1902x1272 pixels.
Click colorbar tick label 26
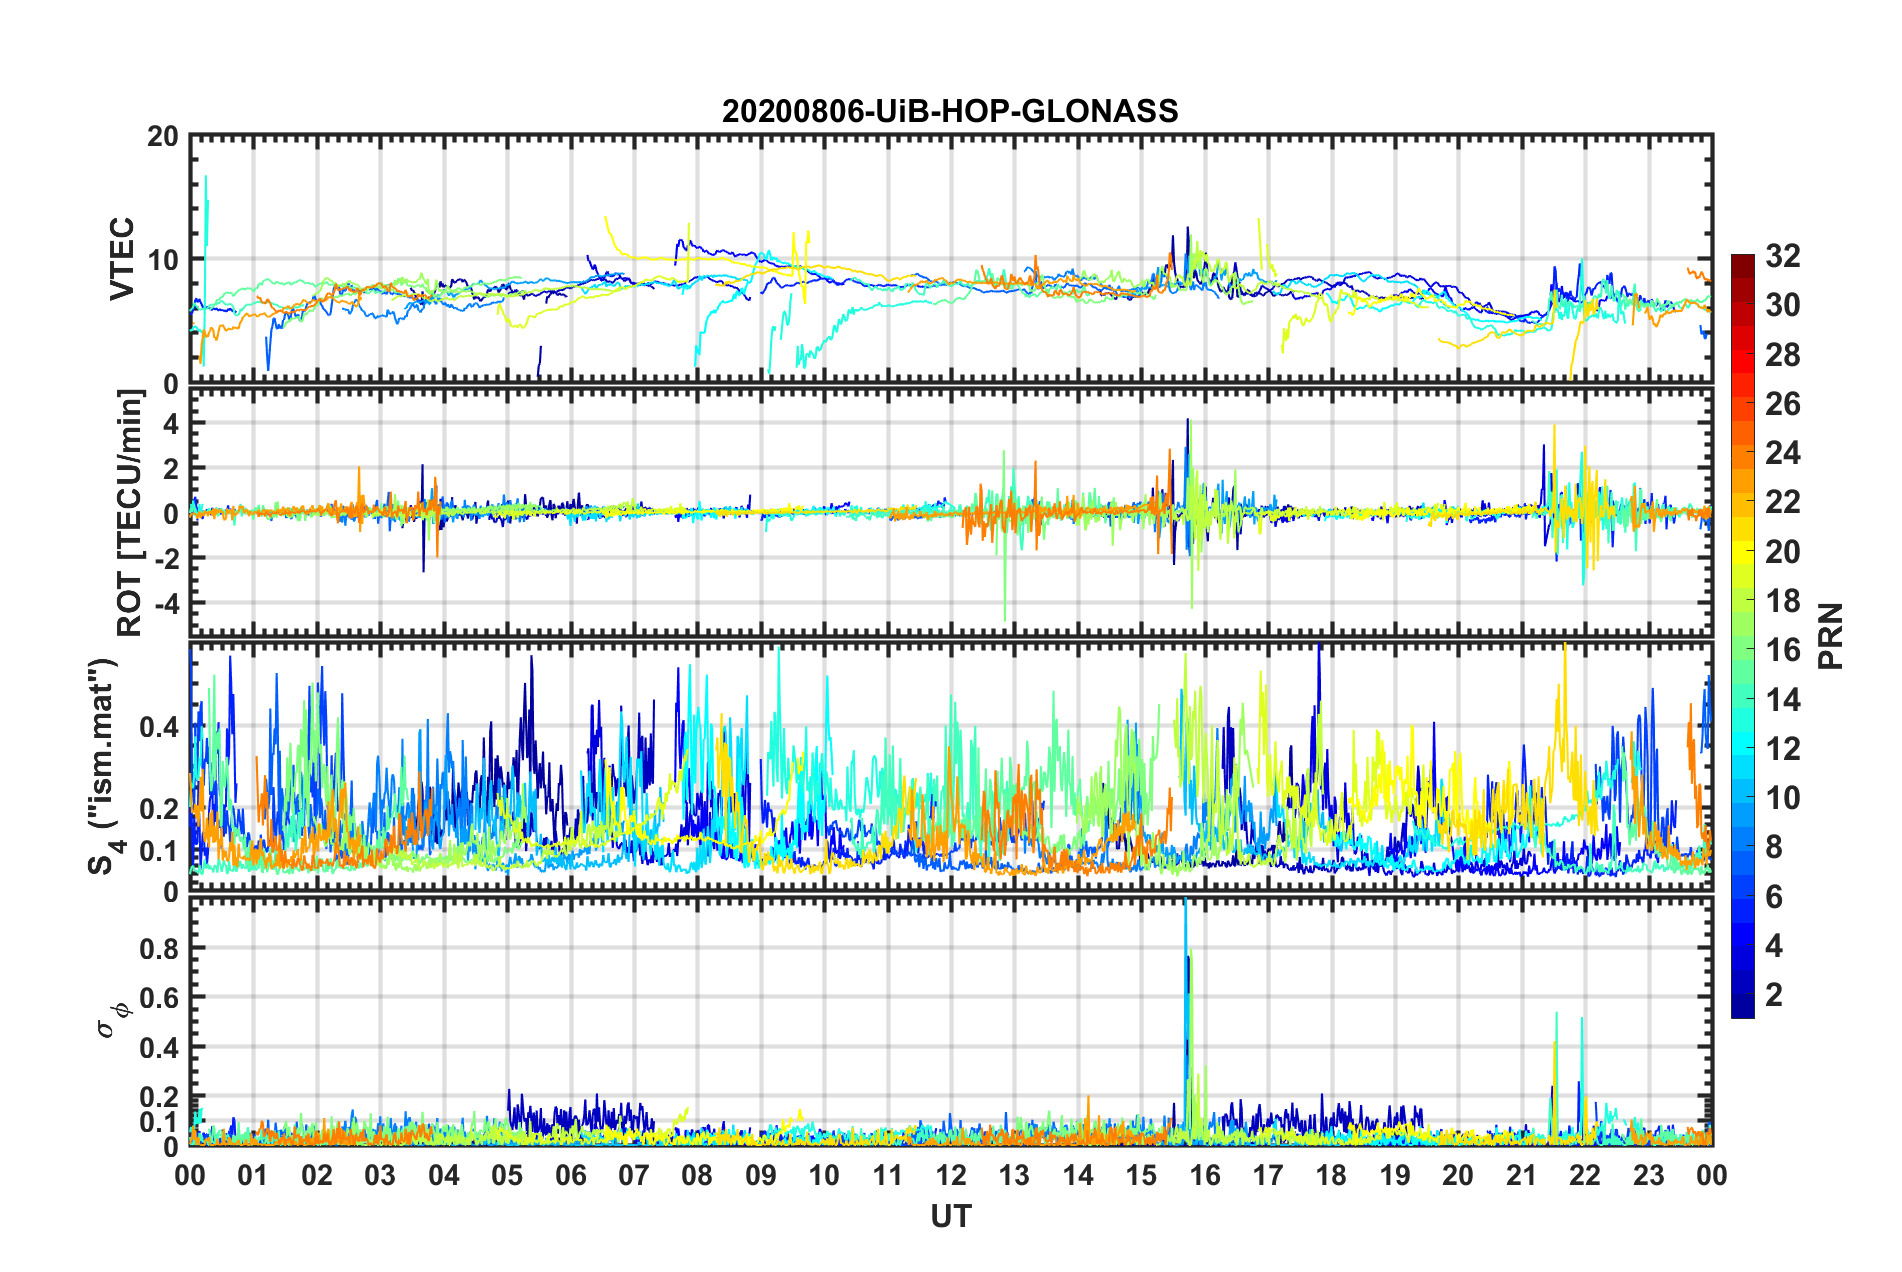pos(1782,404)
